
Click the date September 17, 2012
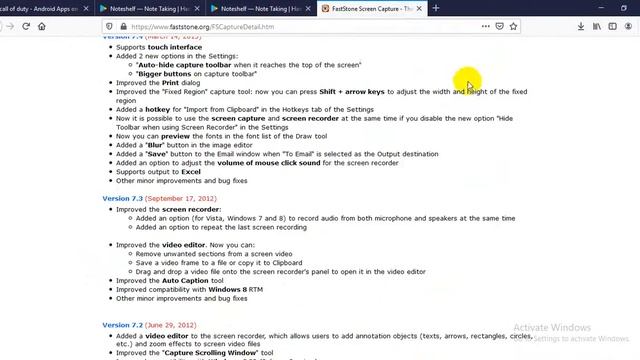pyautogui.click(x=181, y=198)
